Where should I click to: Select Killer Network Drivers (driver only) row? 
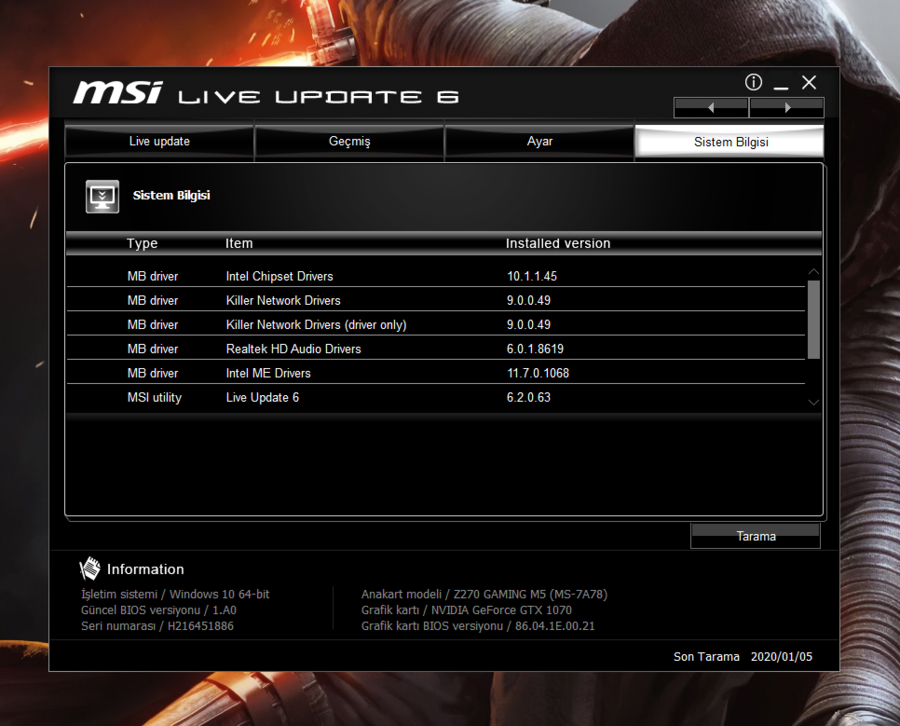(436, 324)
